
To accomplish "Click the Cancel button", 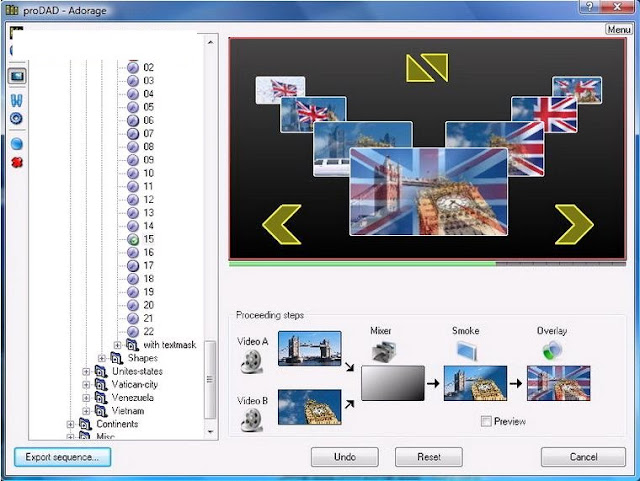I will tap(583, 457).
